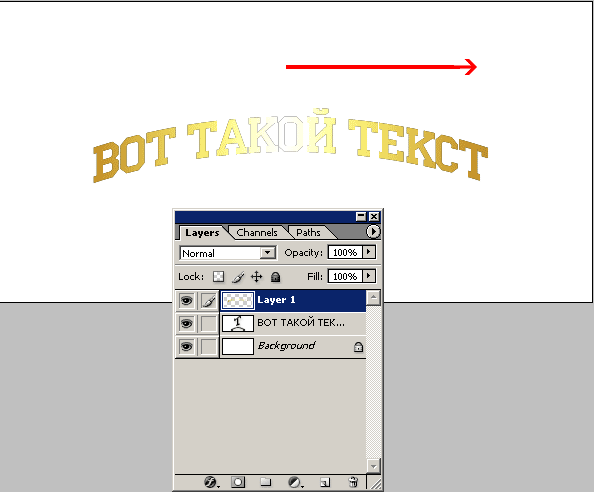Select the Layer 1 thumbnail
Viewport: 594px width, 492px height.
[238, 301]
